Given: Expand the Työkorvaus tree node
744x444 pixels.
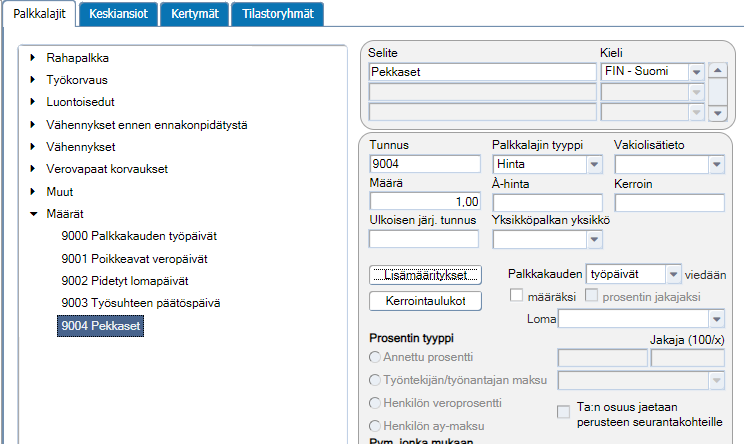Looking at the screenshot, I should (x=33, y=79).
